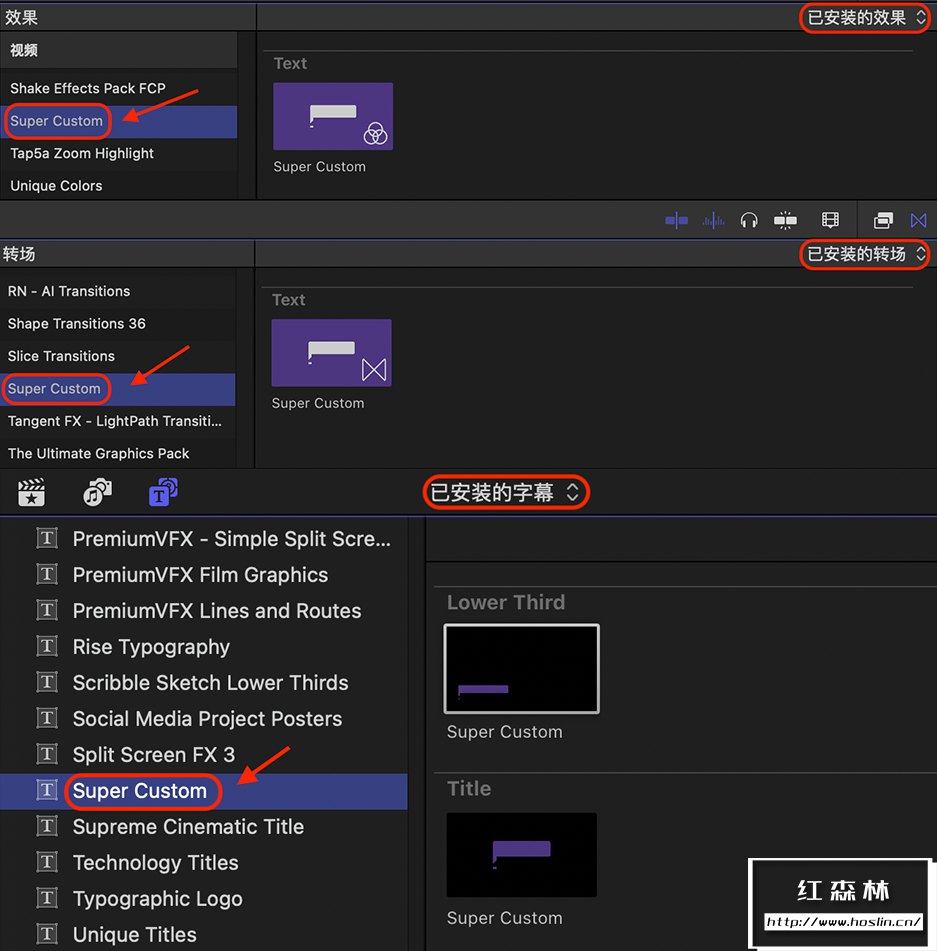This screenshot has height=951, width=937.
Task: Click the headphones solo icon
Action: point(749,220)
